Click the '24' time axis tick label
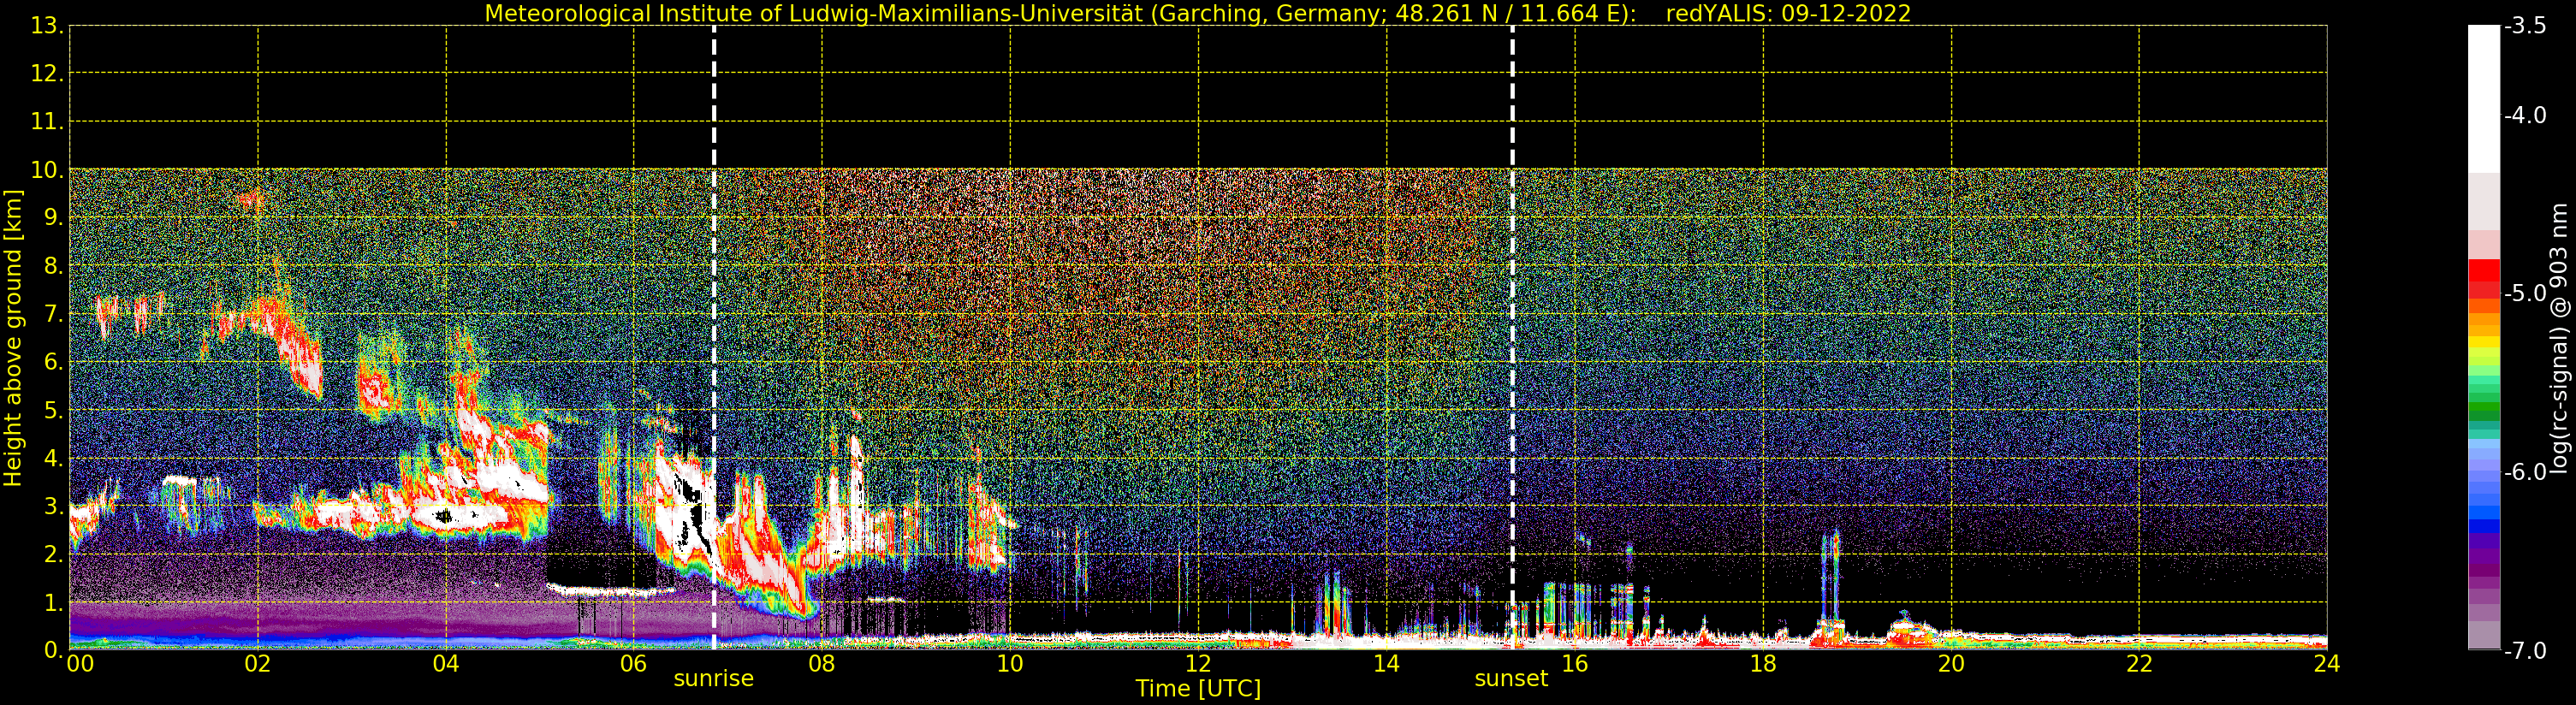The height and width of the screenshot is (705, 2576). pyautogui.click(x=2327, y=664)
